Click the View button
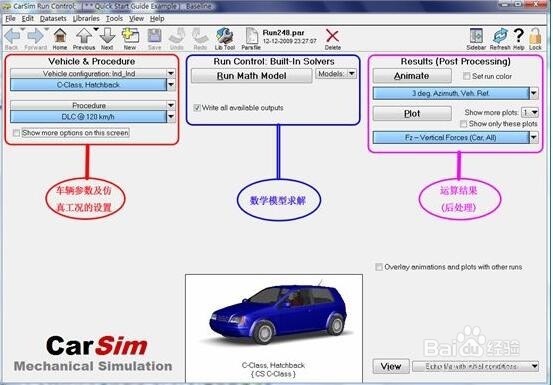The height and width of the screenshot is (385, 553). (x=391, y=366)
